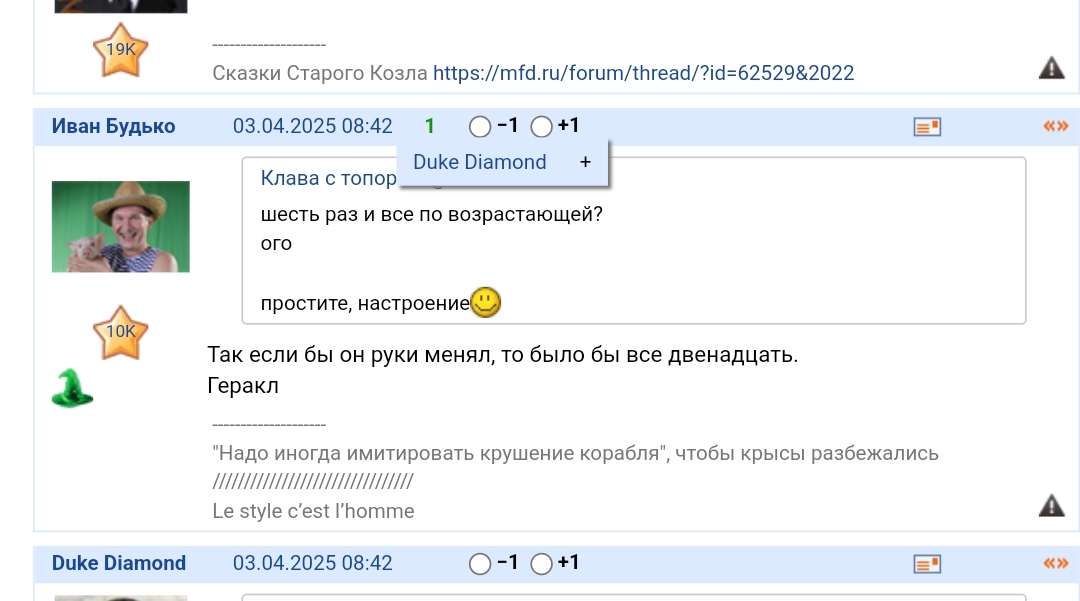Open the Иван Будько username link

pos(113,126)
